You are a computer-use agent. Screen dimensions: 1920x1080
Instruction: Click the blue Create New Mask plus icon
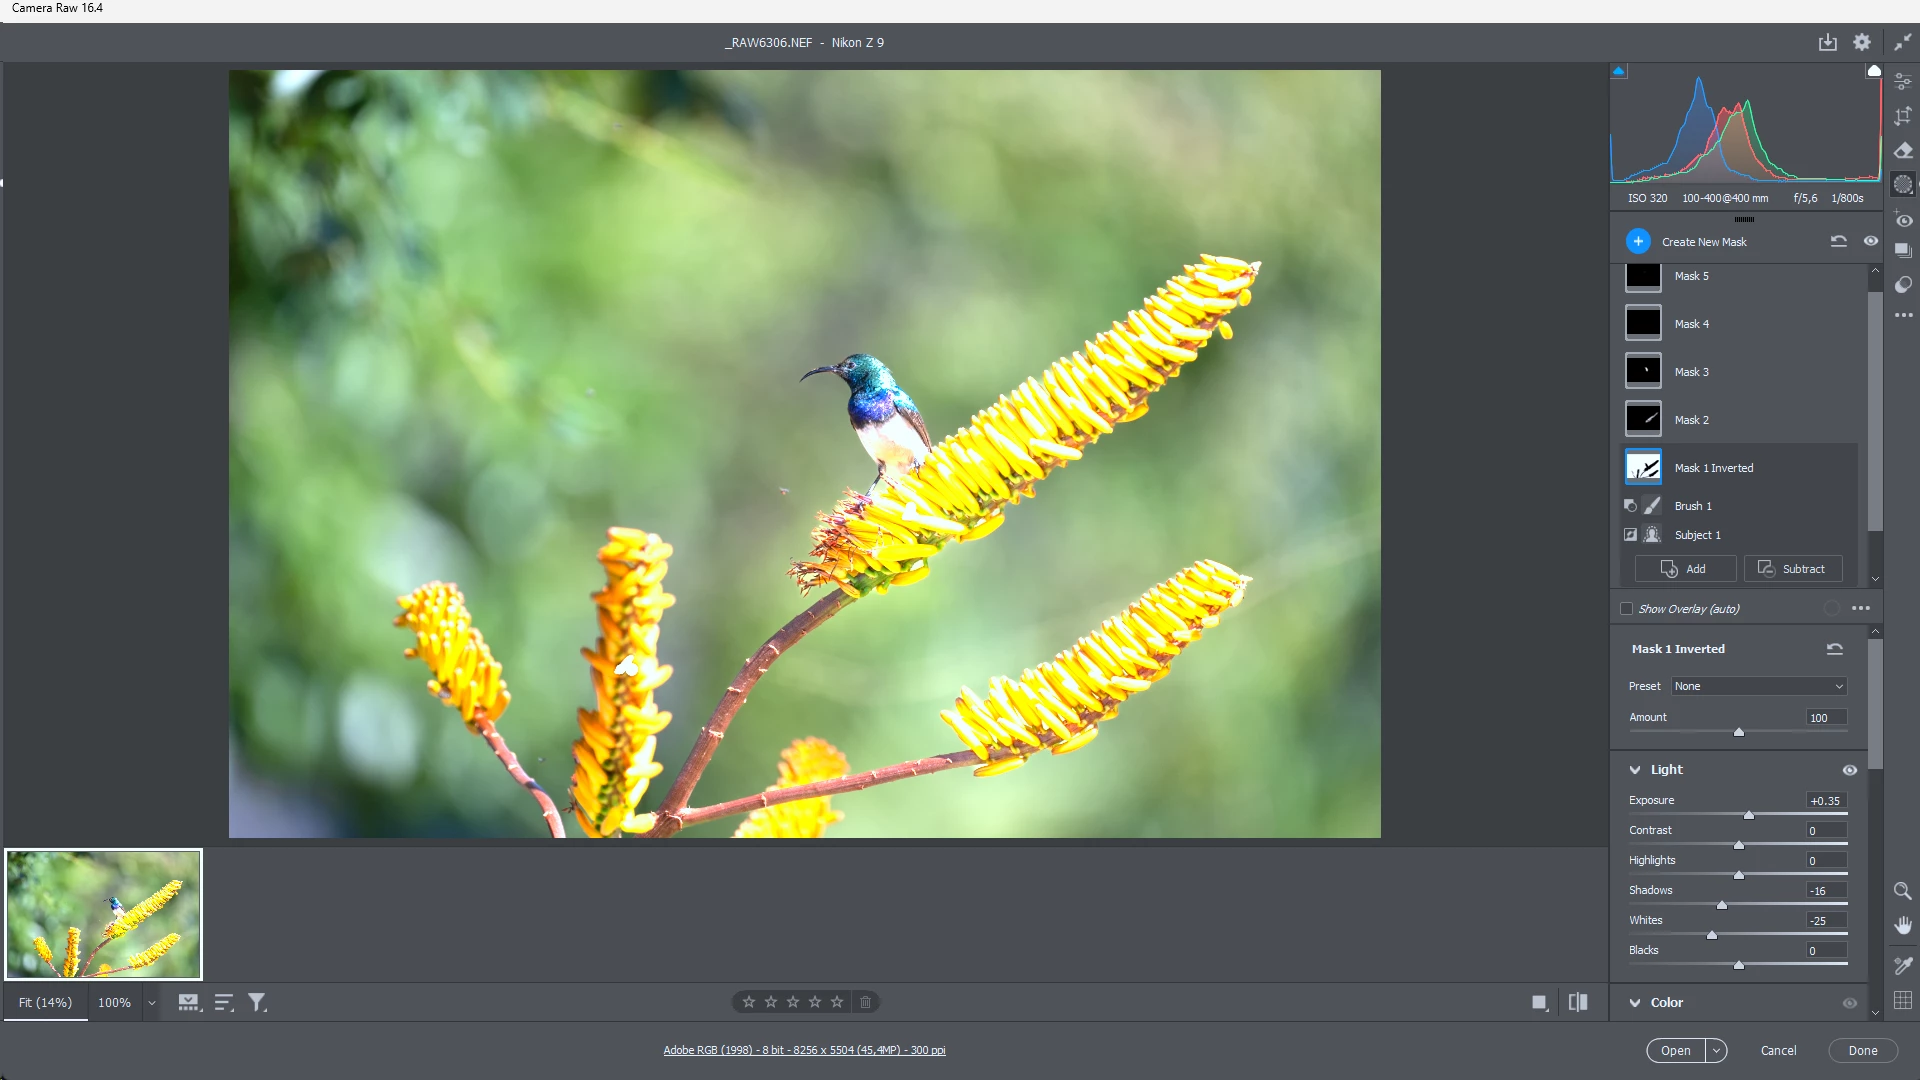[1638, 241]
